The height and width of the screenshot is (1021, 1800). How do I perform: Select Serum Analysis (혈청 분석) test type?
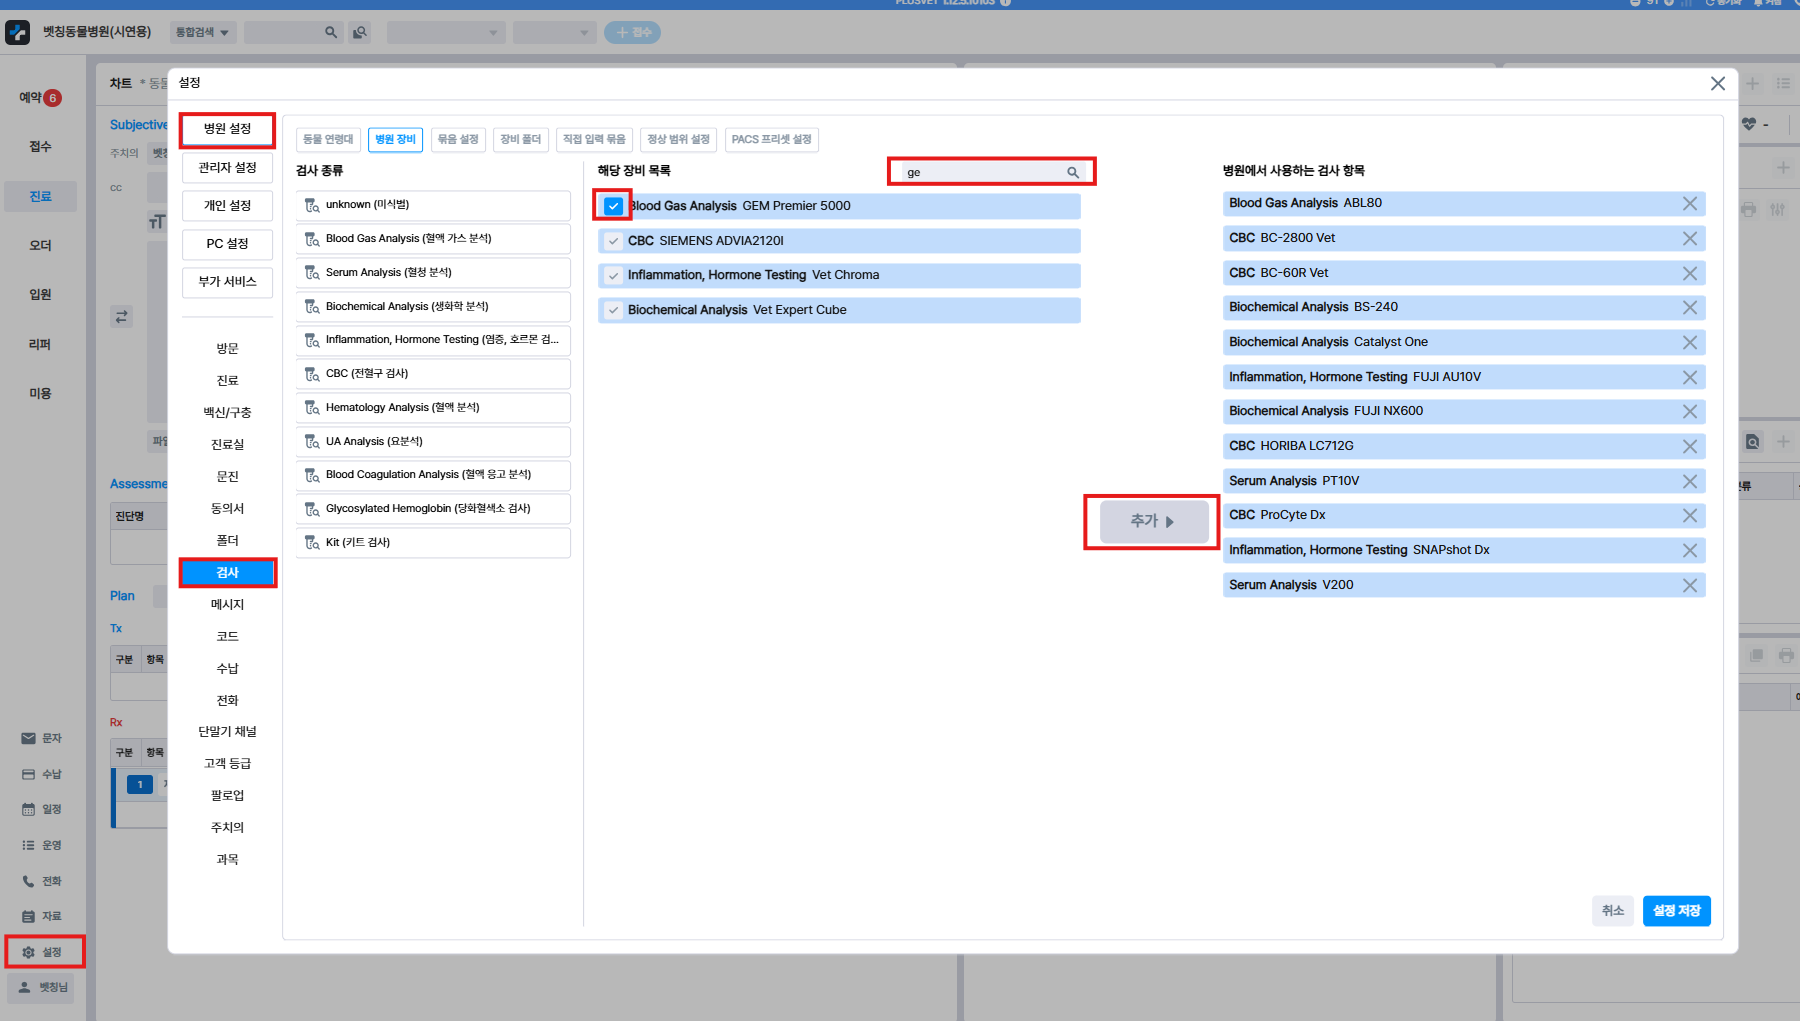pos(433,273)
